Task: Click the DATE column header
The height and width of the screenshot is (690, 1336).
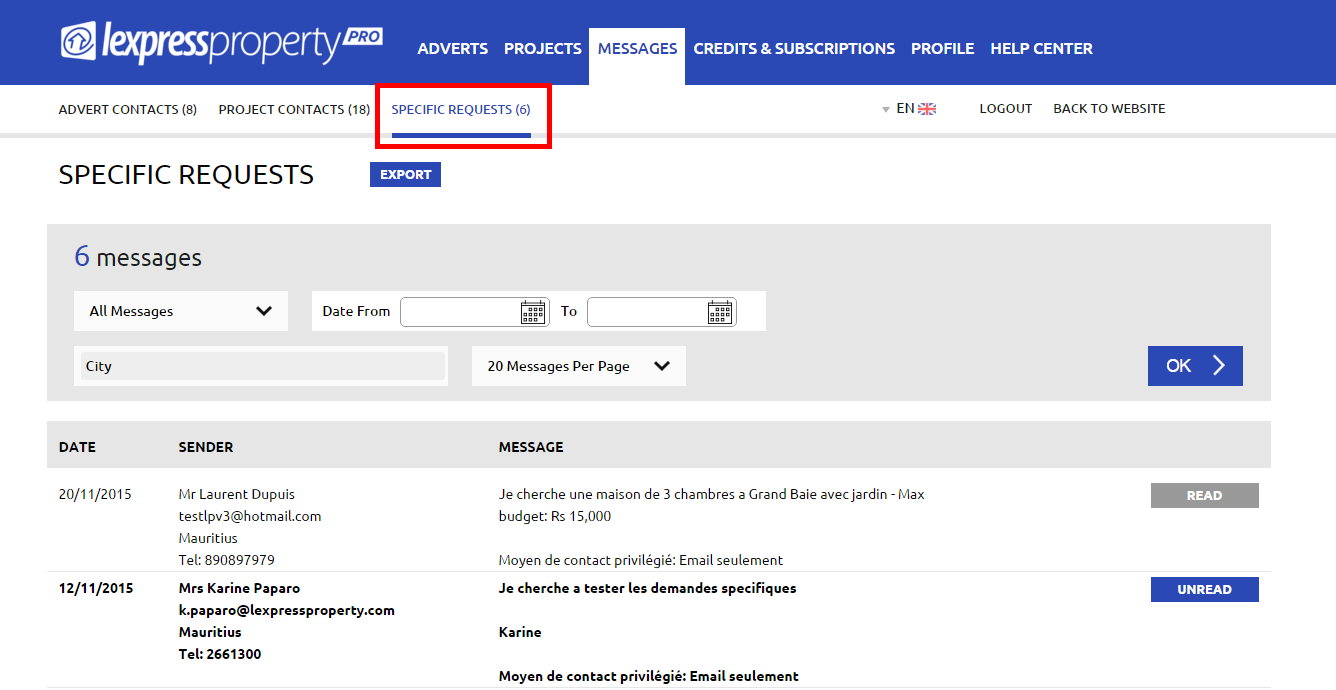Action: click(x=77, y=447)
